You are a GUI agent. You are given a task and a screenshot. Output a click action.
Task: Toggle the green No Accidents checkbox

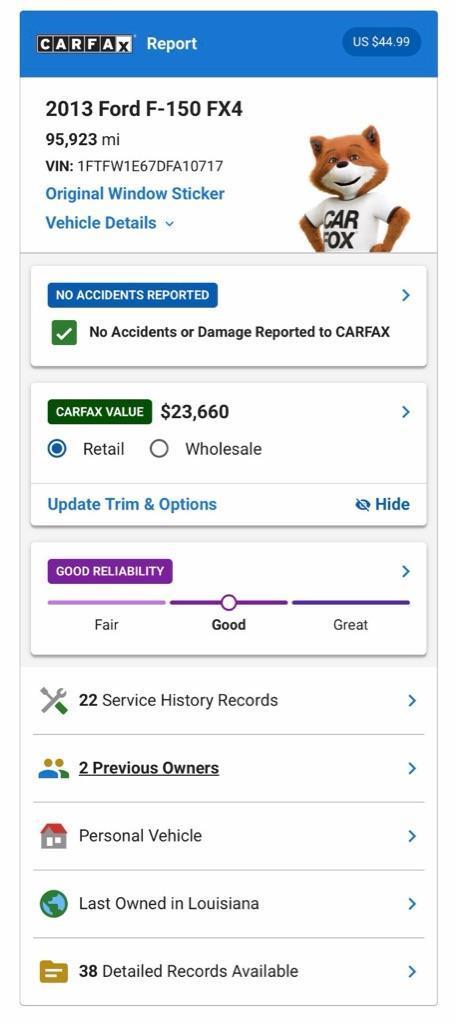tap(64, 332)
